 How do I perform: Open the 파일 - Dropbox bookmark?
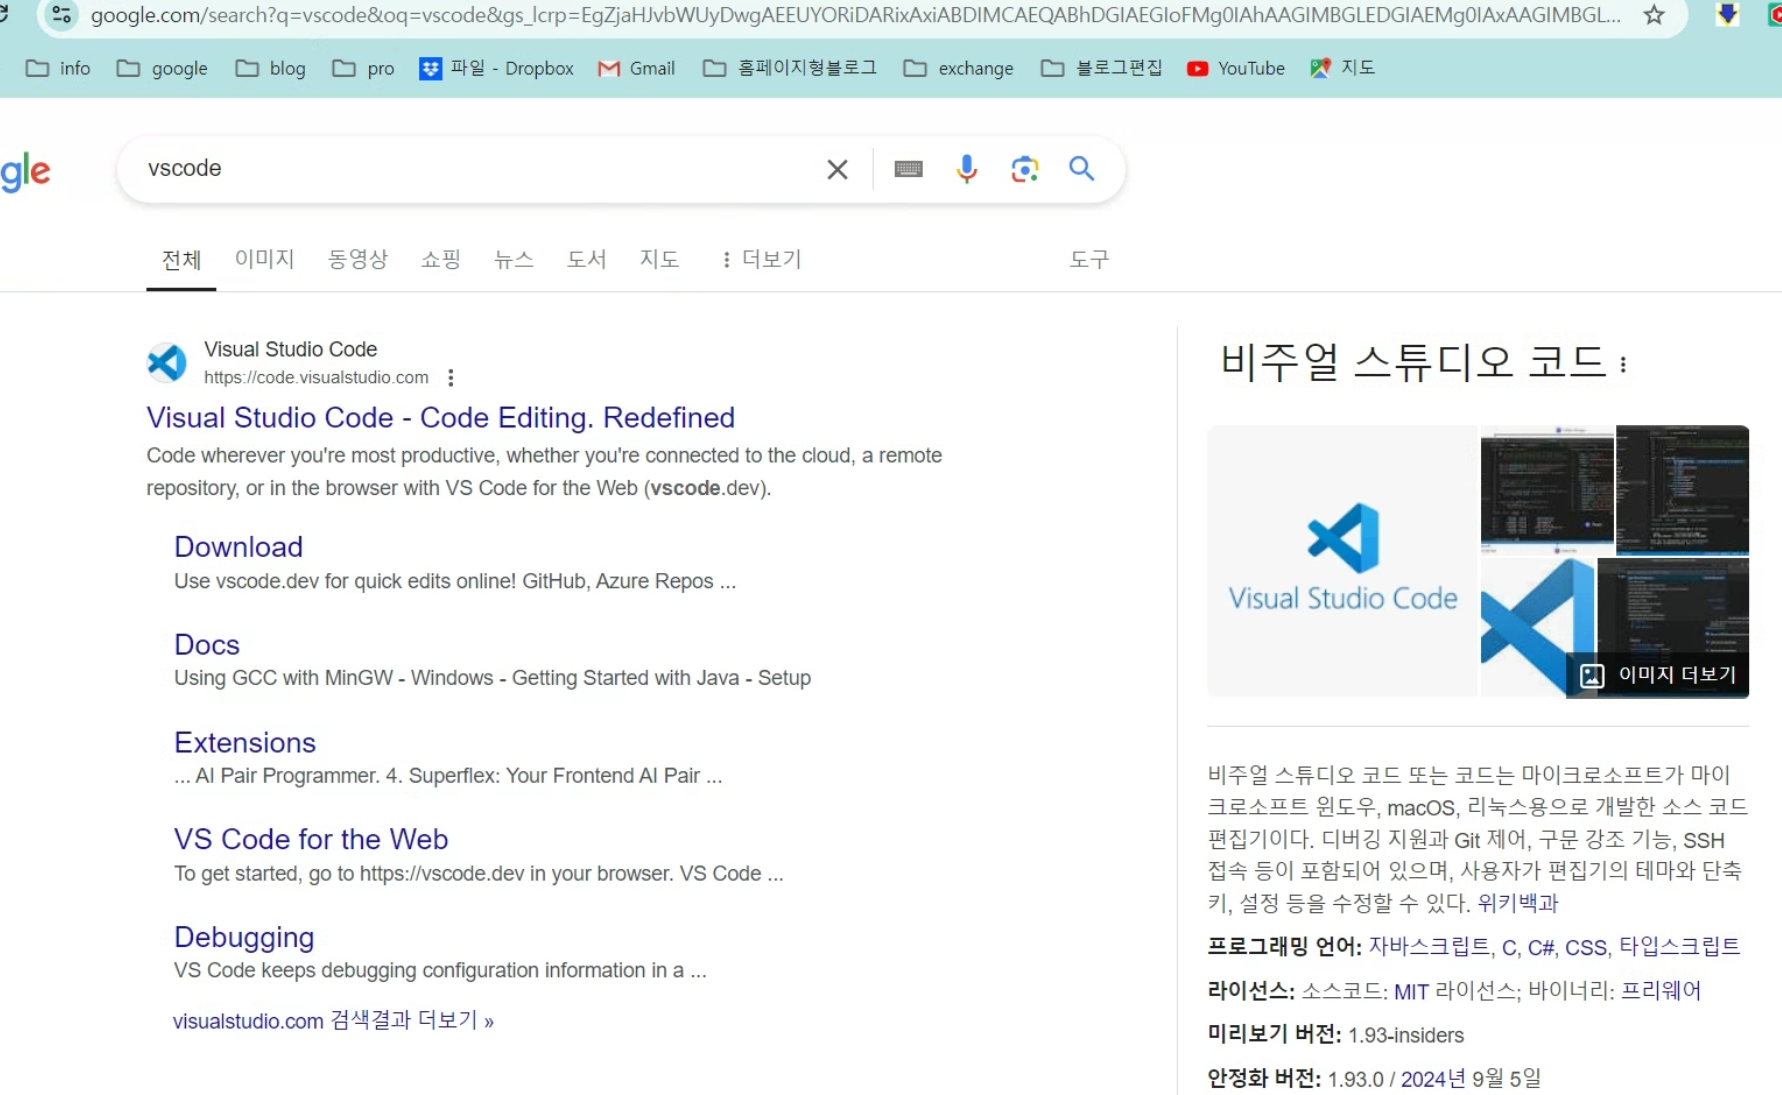pyautogui.click(x=496, y=68)
